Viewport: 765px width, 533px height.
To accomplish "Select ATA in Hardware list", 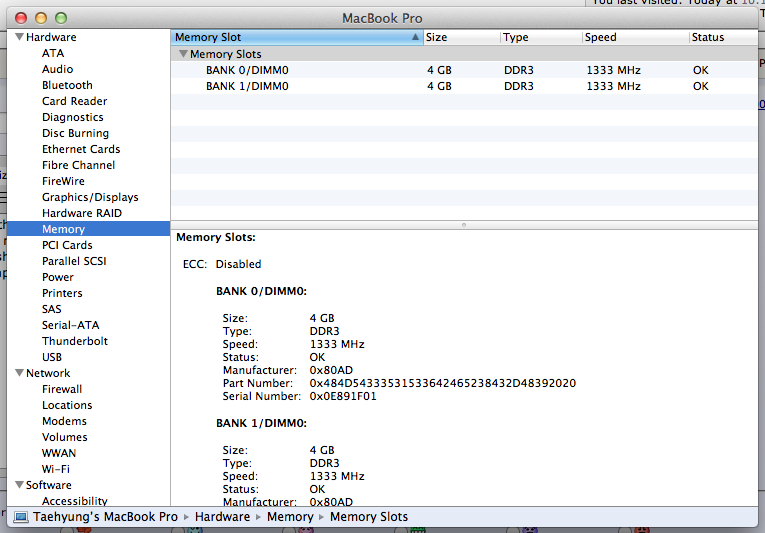I will click(x=53, y=53).
